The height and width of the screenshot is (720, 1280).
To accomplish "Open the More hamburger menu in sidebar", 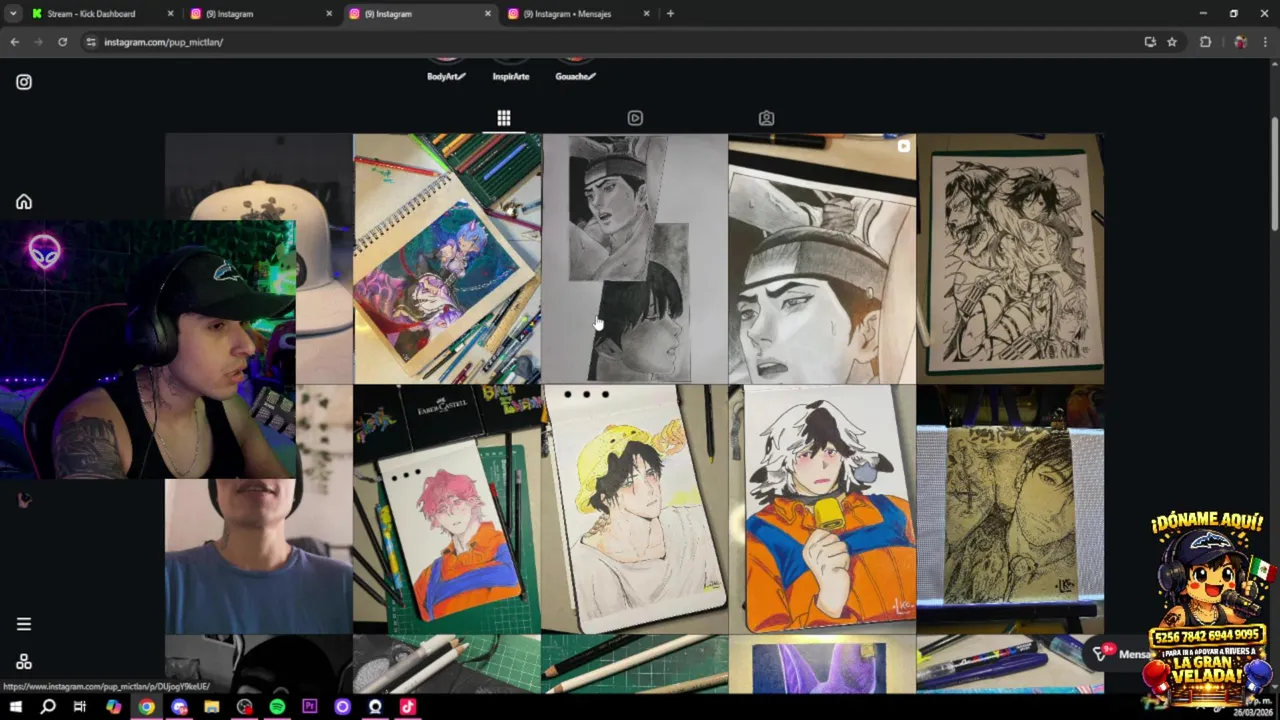I will tap(24, 624).
